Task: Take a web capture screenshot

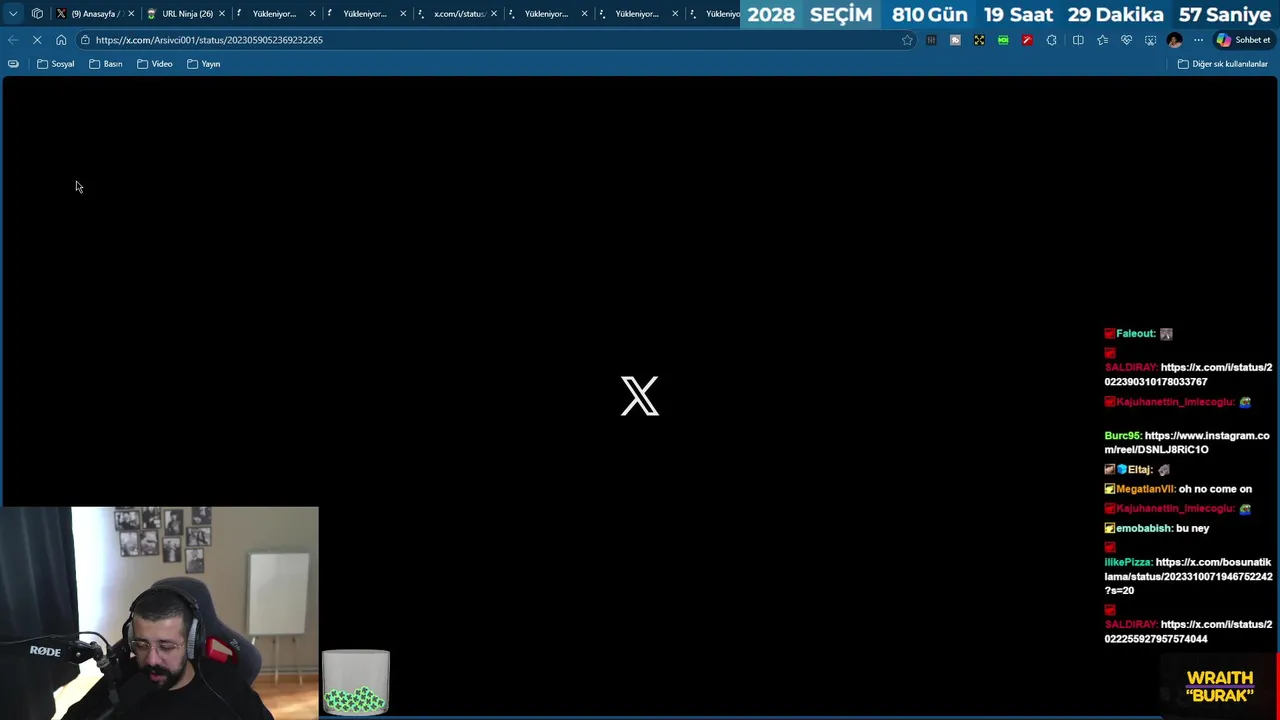Action: pos(1150,40)
